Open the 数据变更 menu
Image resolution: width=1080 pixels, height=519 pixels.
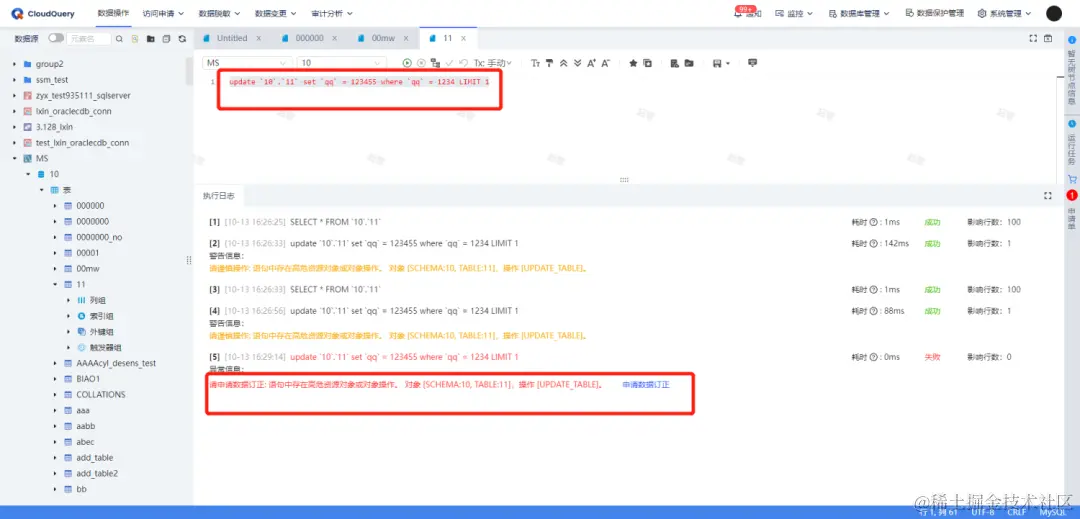coord(276,13)
